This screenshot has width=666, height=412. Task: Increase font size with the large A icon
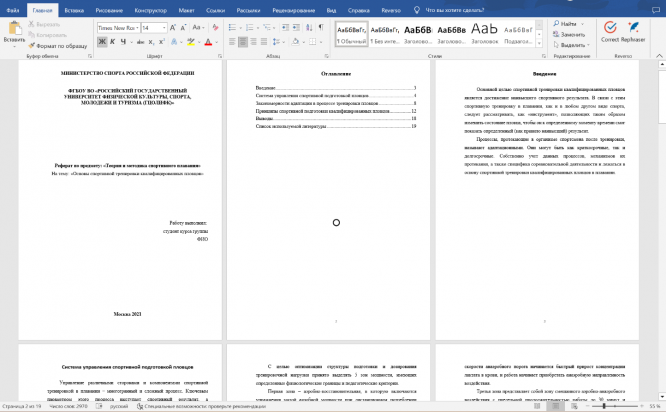[173, 28]
